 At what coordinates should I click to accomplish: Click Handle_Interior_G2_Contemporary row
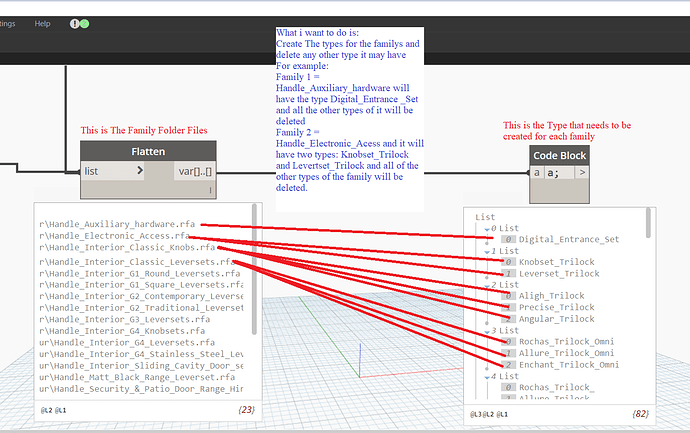pyautogui.click(x=141, y=297)
